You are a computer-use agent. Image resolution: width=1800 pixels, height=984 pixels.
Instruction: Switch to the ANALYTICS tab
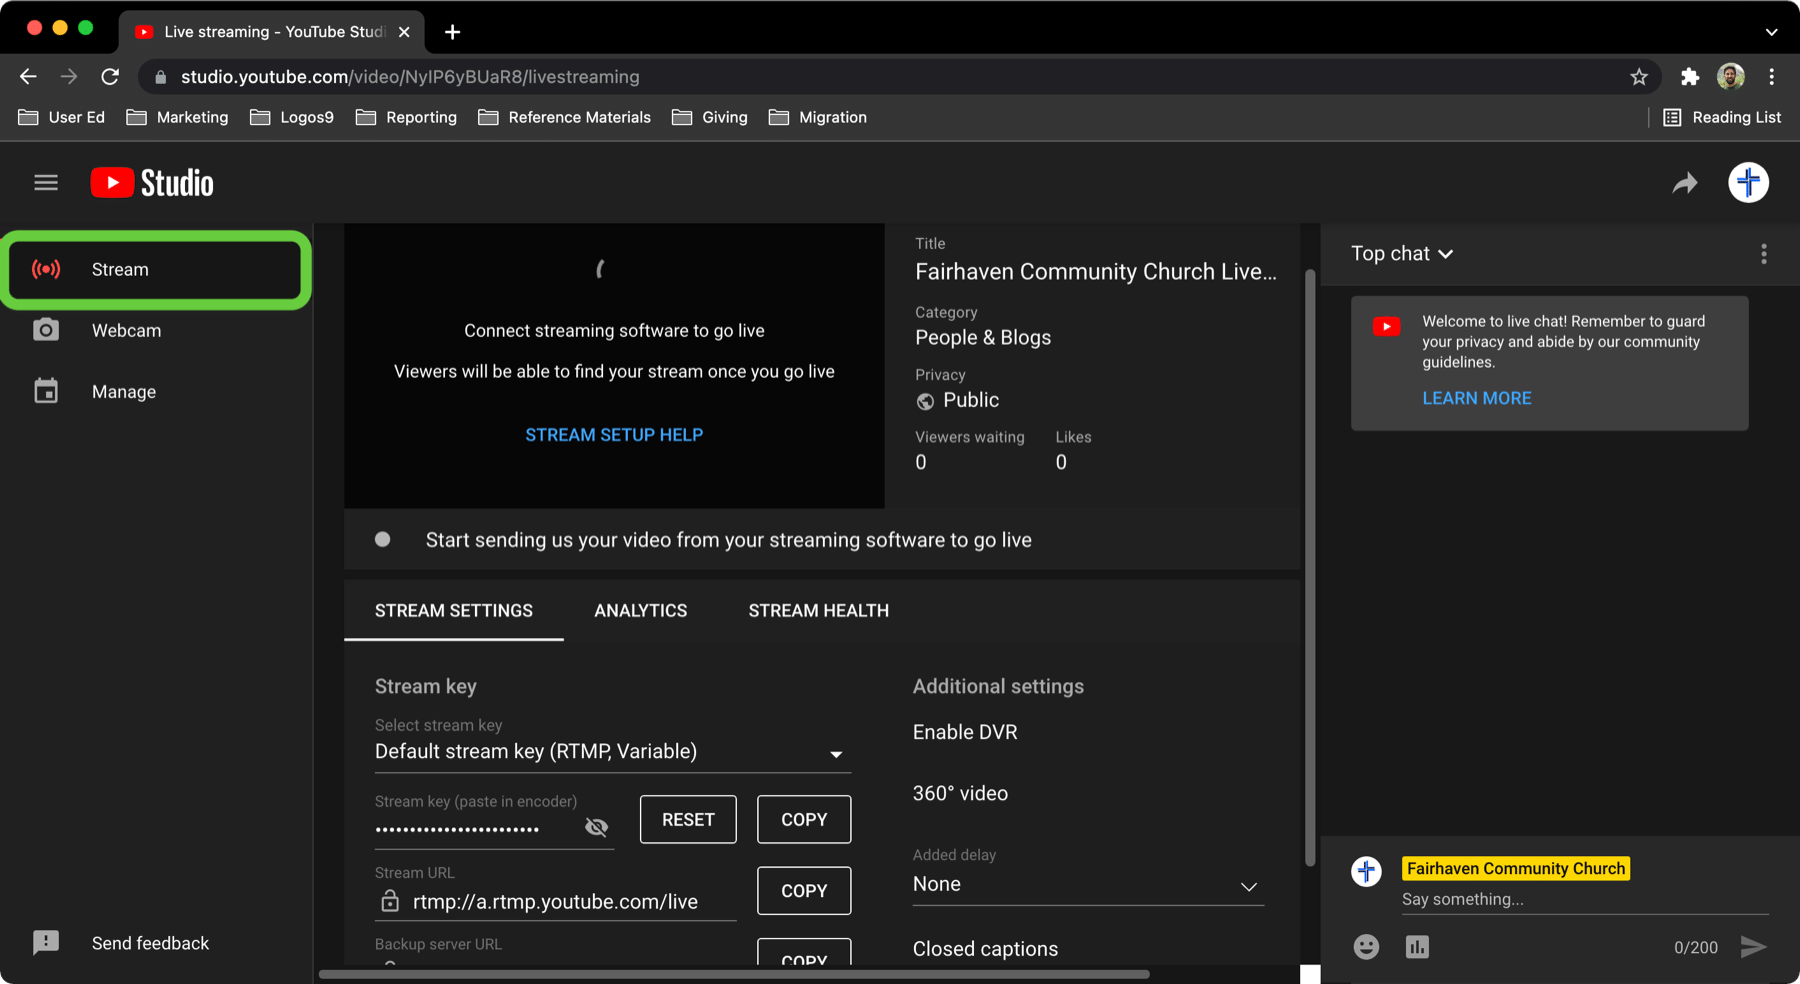pyautogui.click(x=641, y=611)
